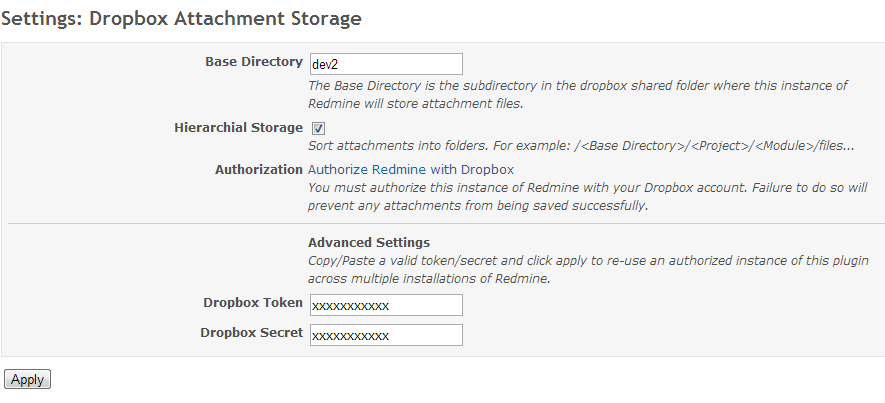Image resolution: width=885 pixels, height=403 pixels.
Task: Click the Dropbox Token label
Action: pyautogui.click(x=252, y=302)
